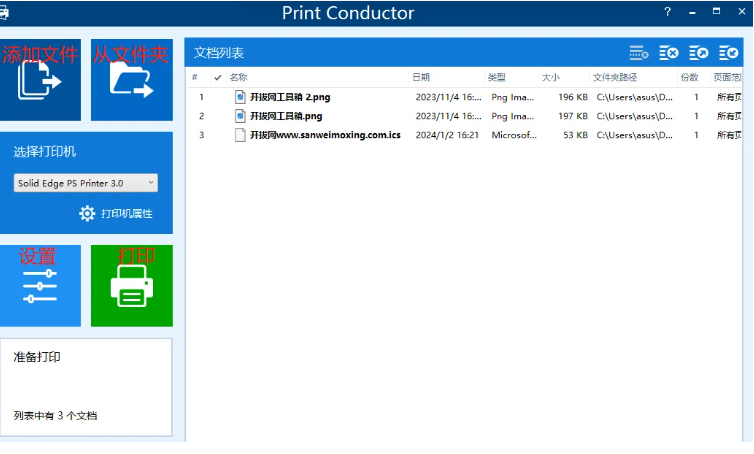
Task: Click the 196 KB size cell
Action: coord(573,97)
